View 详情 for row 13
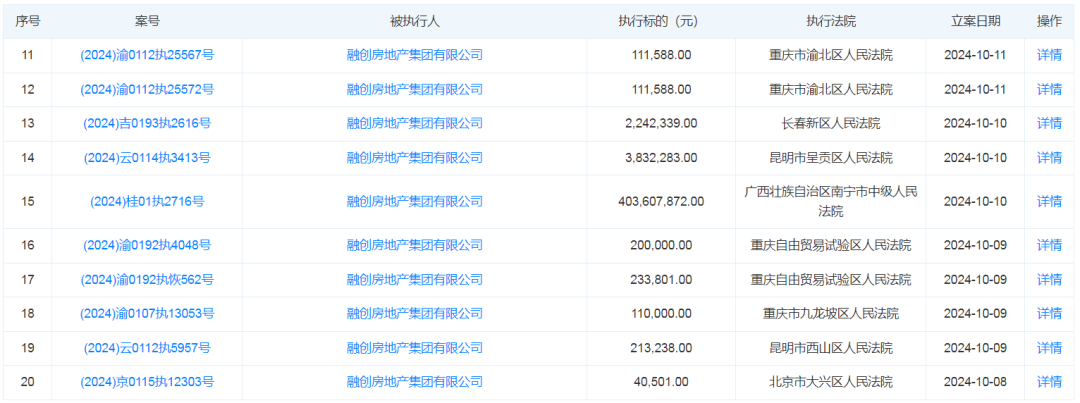1080x403 pixels. 1049,123
